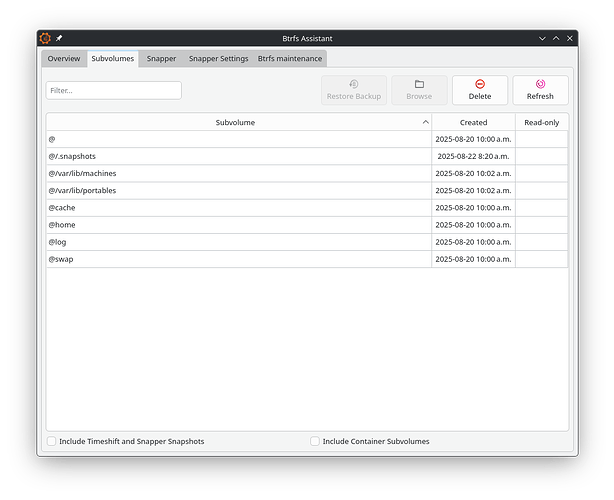The width and height of the screenshot is (614, 500).
Task: Open the Snapper Settings tab
Action: (218, 59)
